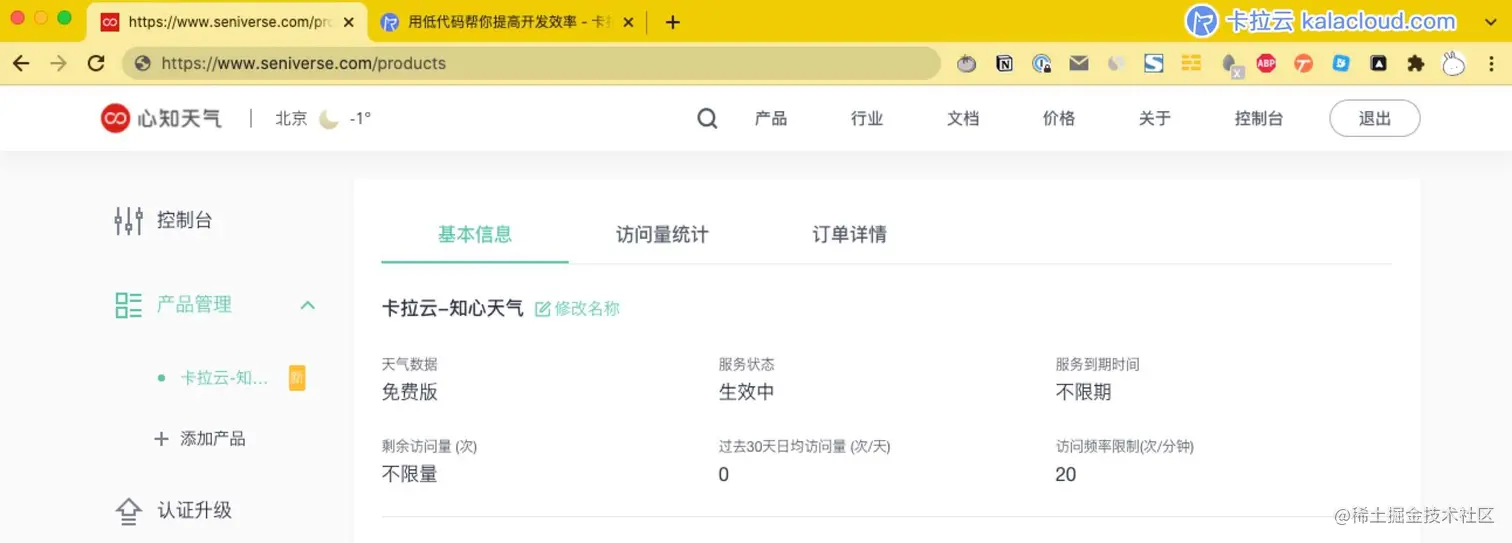Click the rabbit profile avatar
This screenshot has height=543, width=1512.
coord(1453,63)
